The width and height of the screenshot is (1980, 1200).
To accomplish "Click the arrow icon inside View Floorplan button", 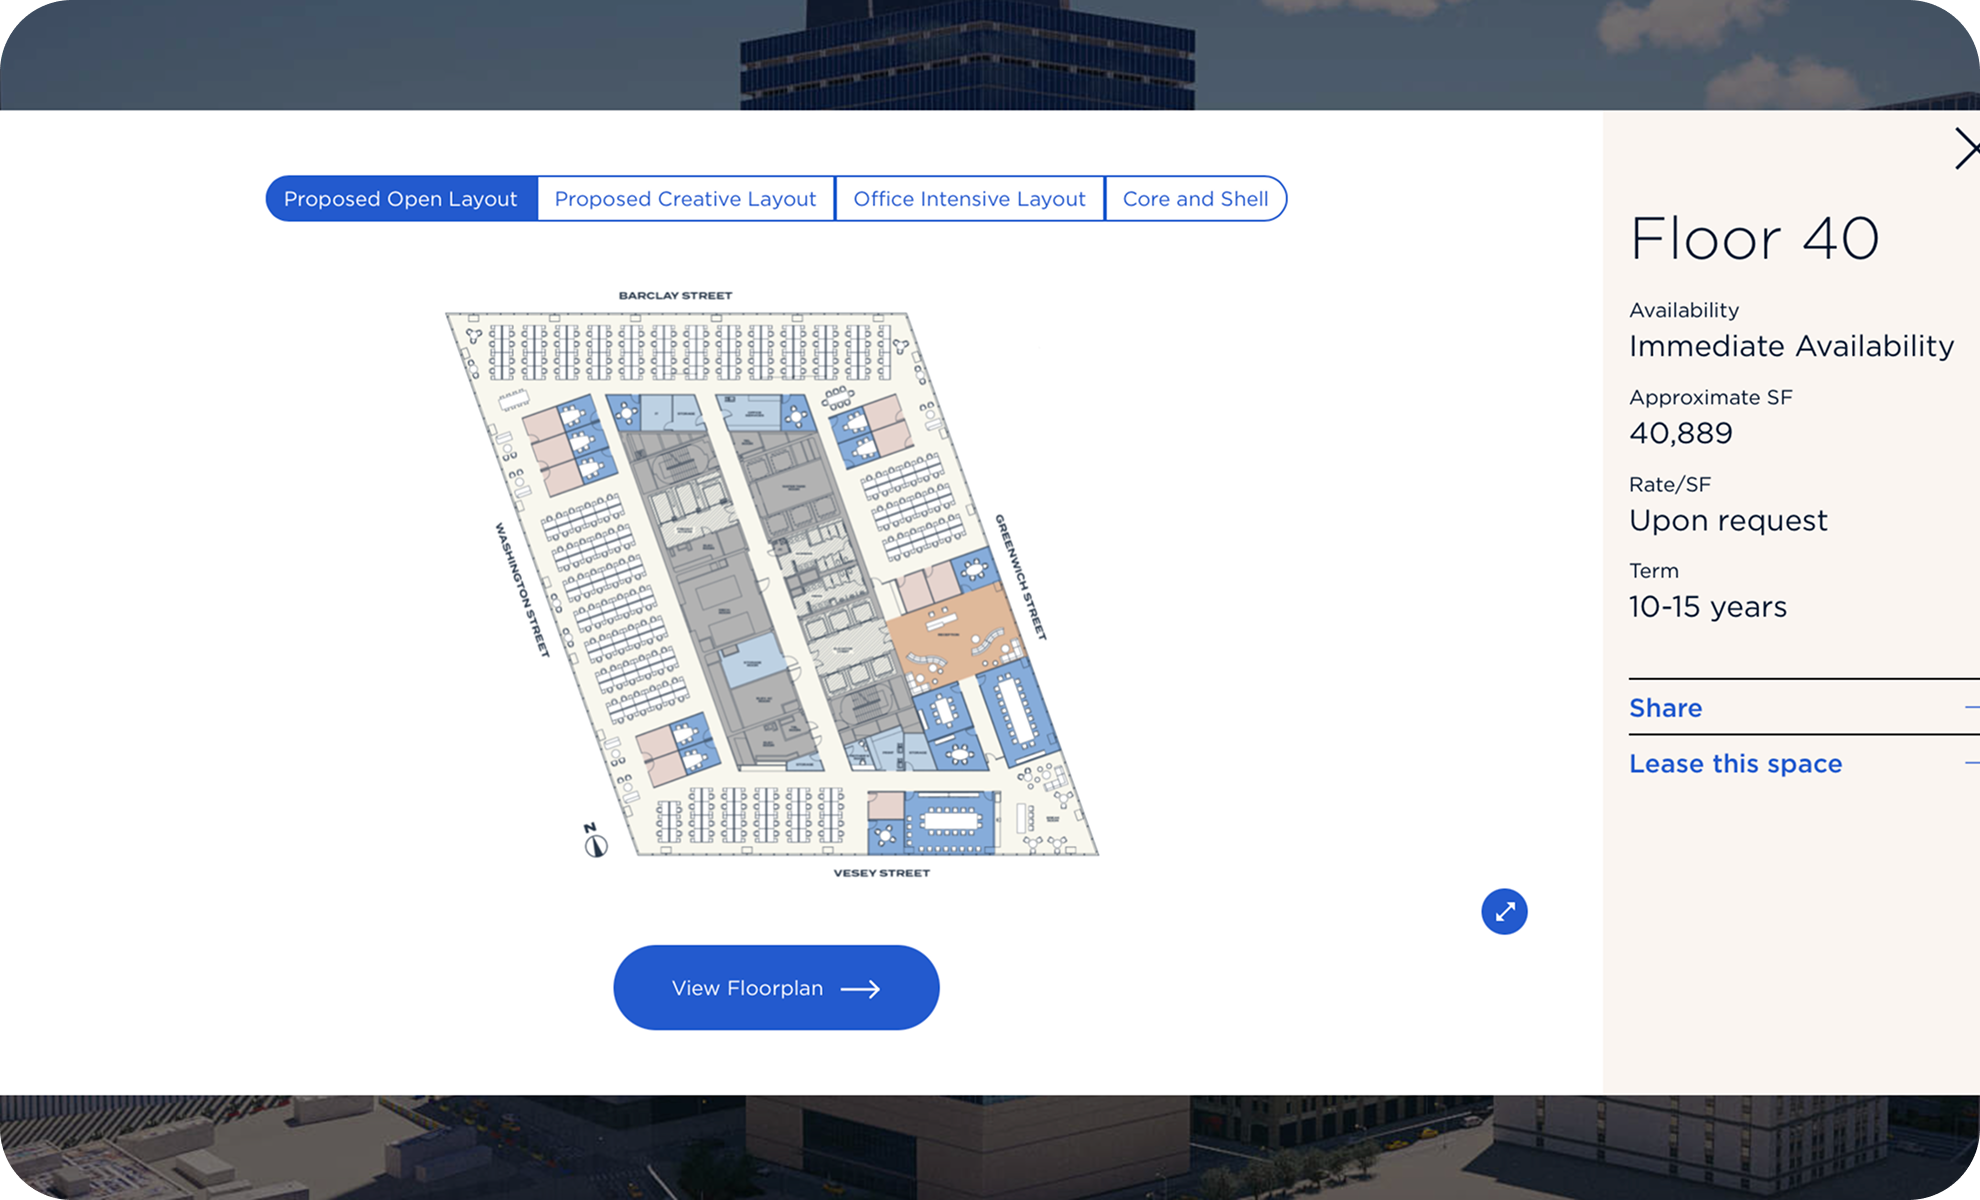I will (x=862, y=987).
